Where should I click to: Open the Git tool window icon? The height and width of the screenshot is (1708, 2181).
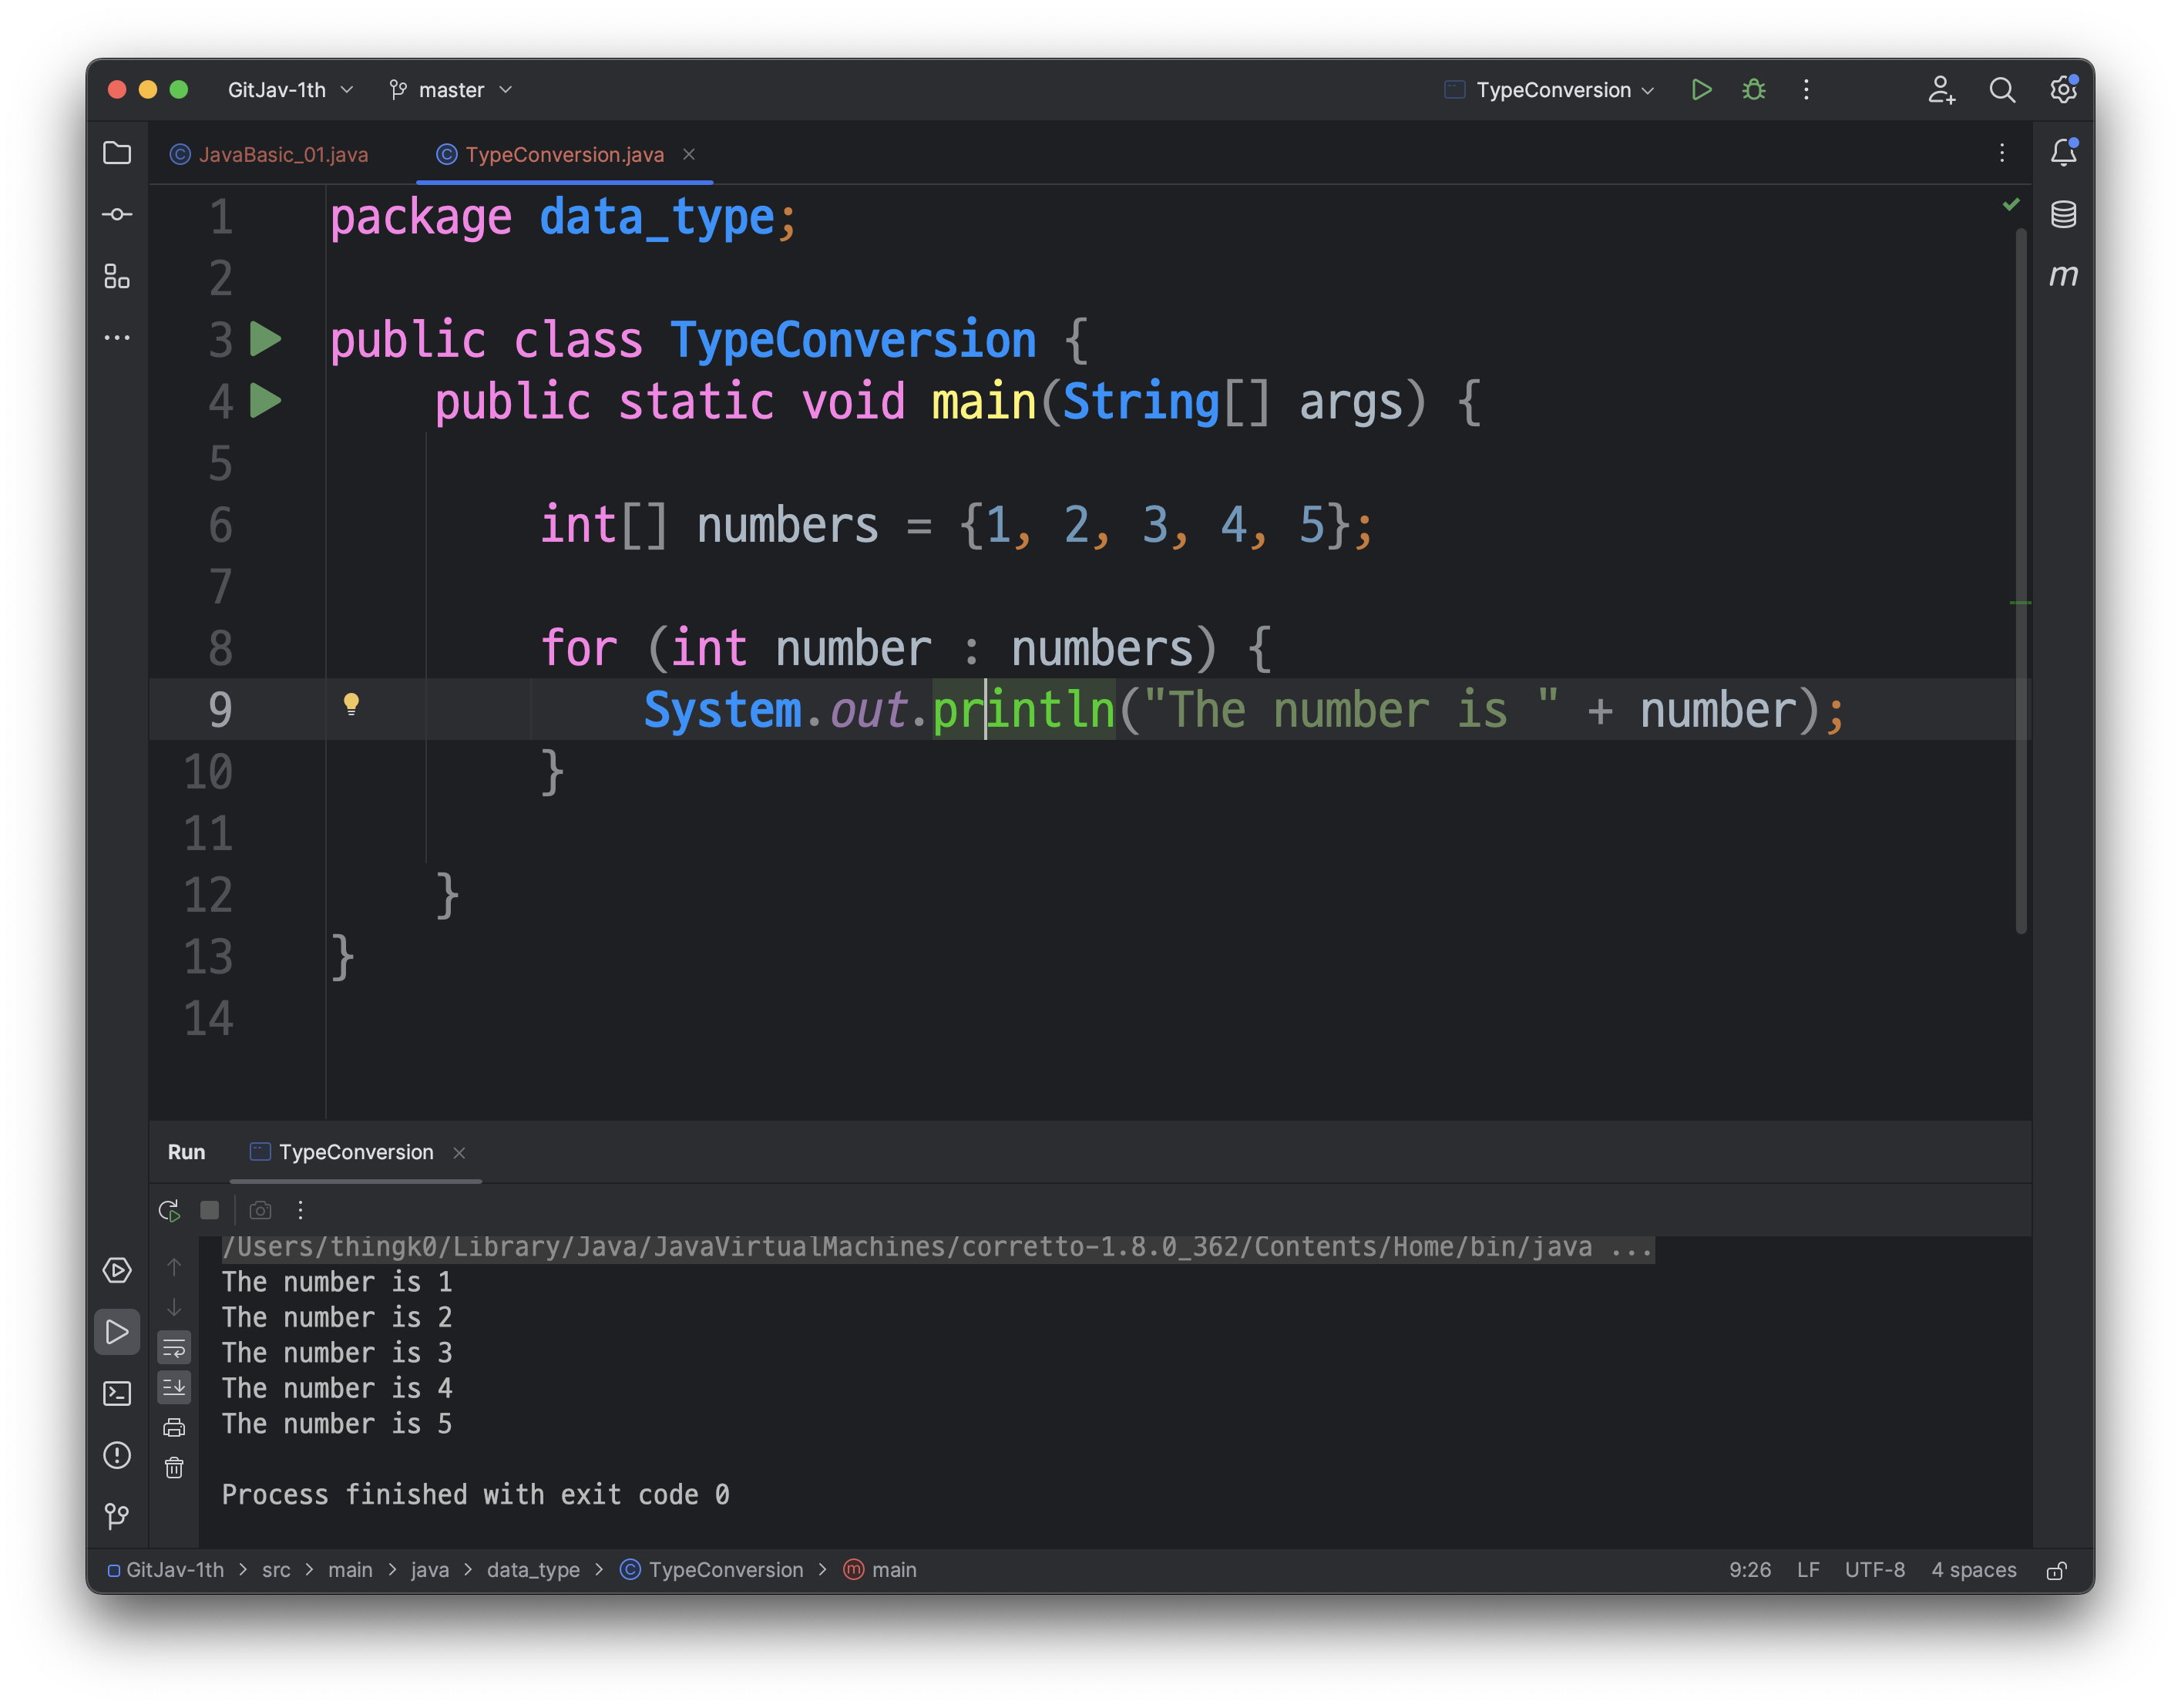(117, 1516)
